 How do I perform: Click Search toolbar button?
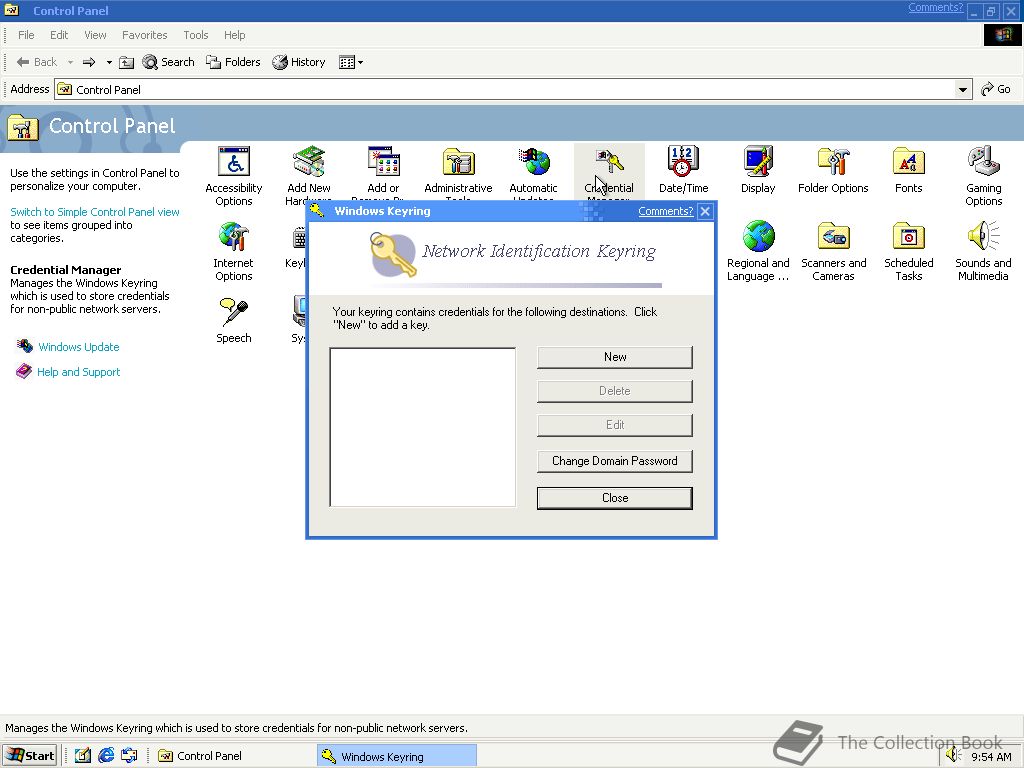pyautogui.click(x=168, y=62)
